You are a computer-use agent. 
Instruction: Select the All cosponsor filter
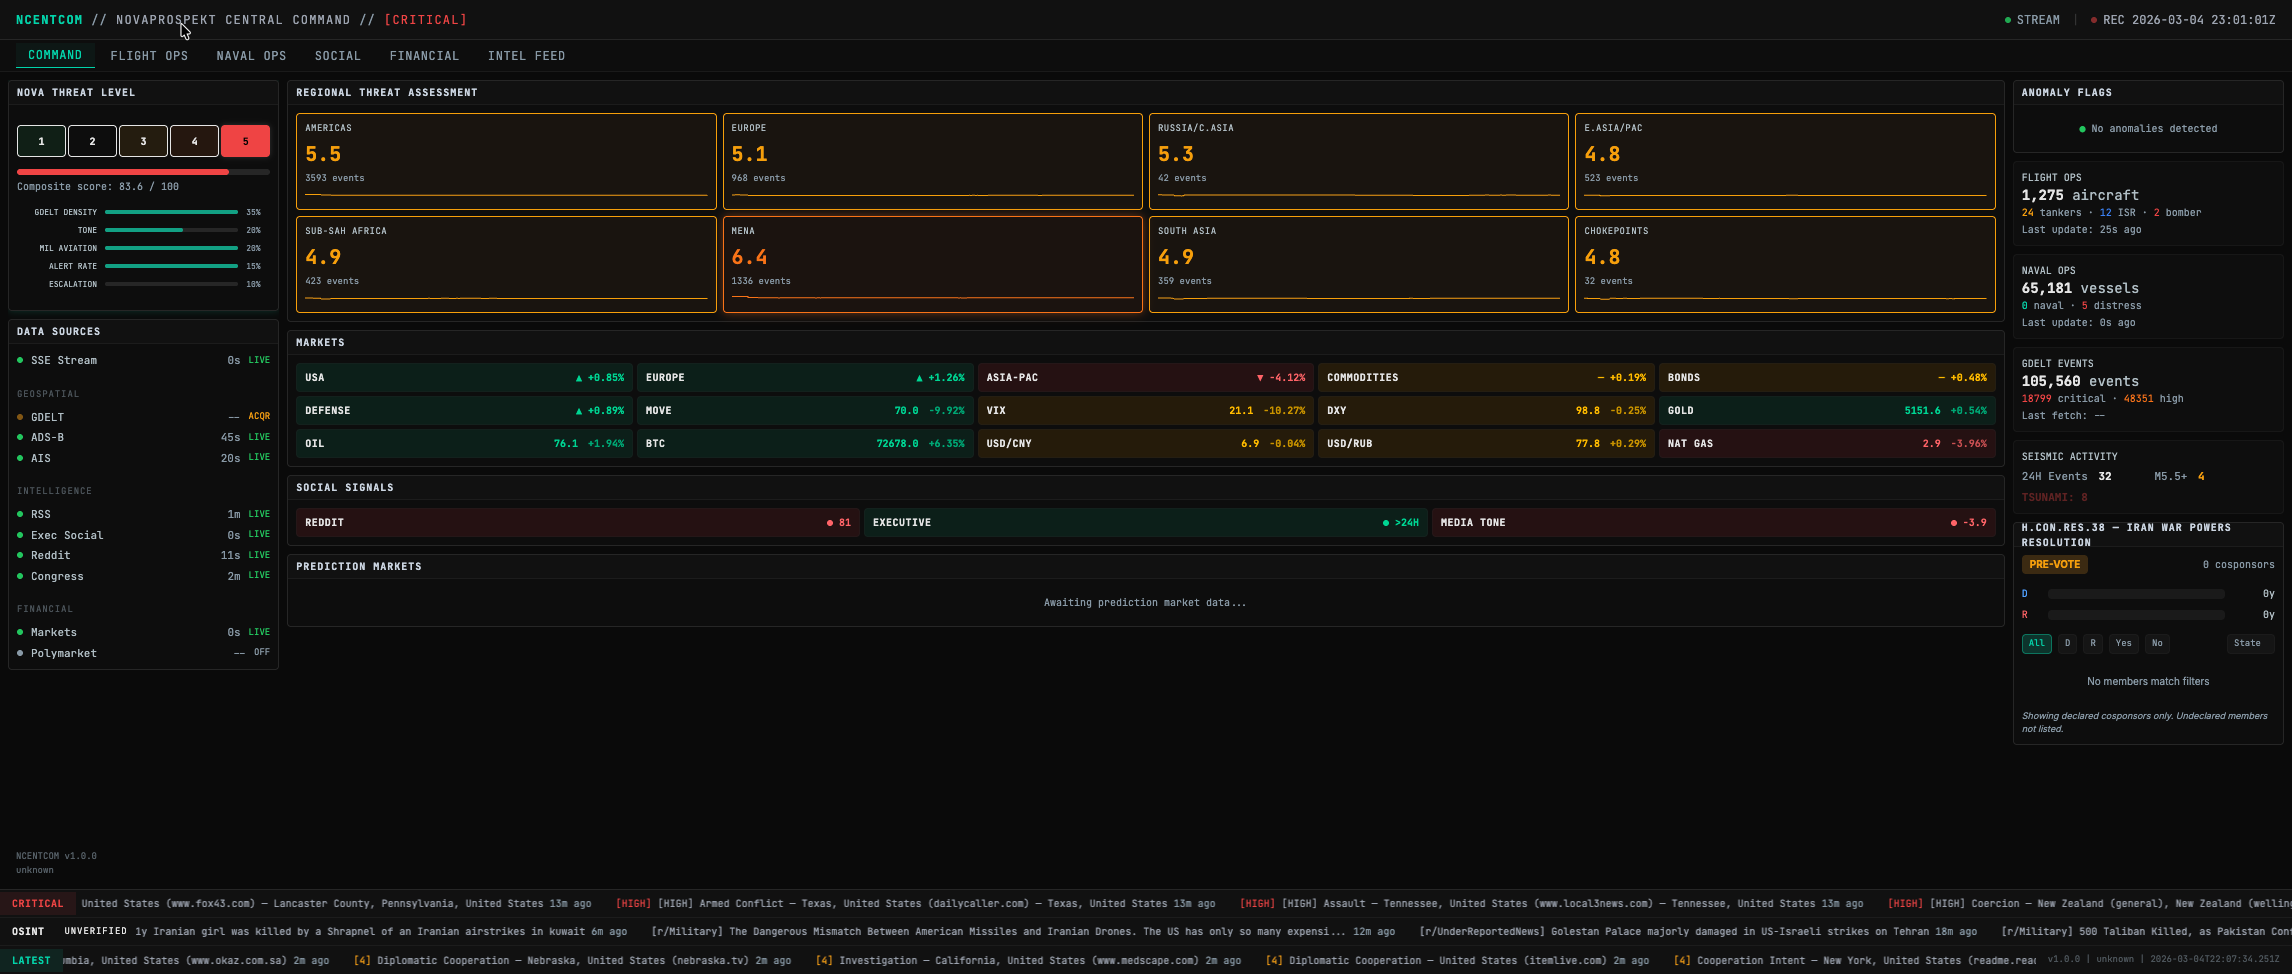pos(2037,644)
